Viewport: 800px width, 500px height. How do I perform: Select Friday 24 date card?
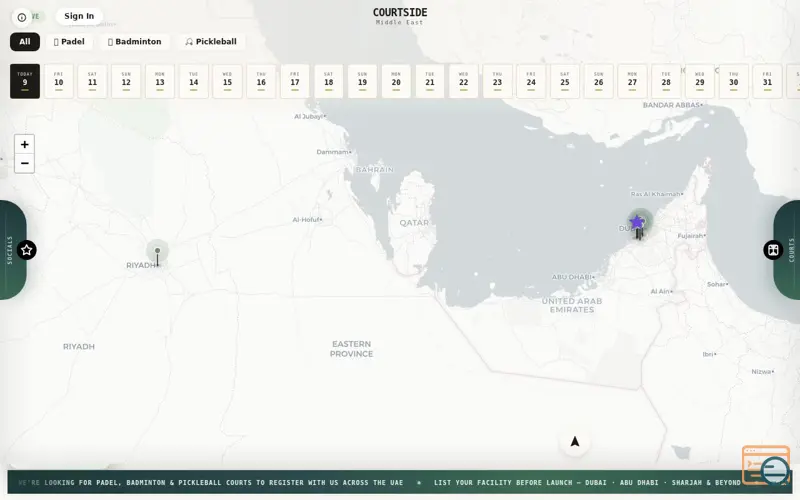531,81
